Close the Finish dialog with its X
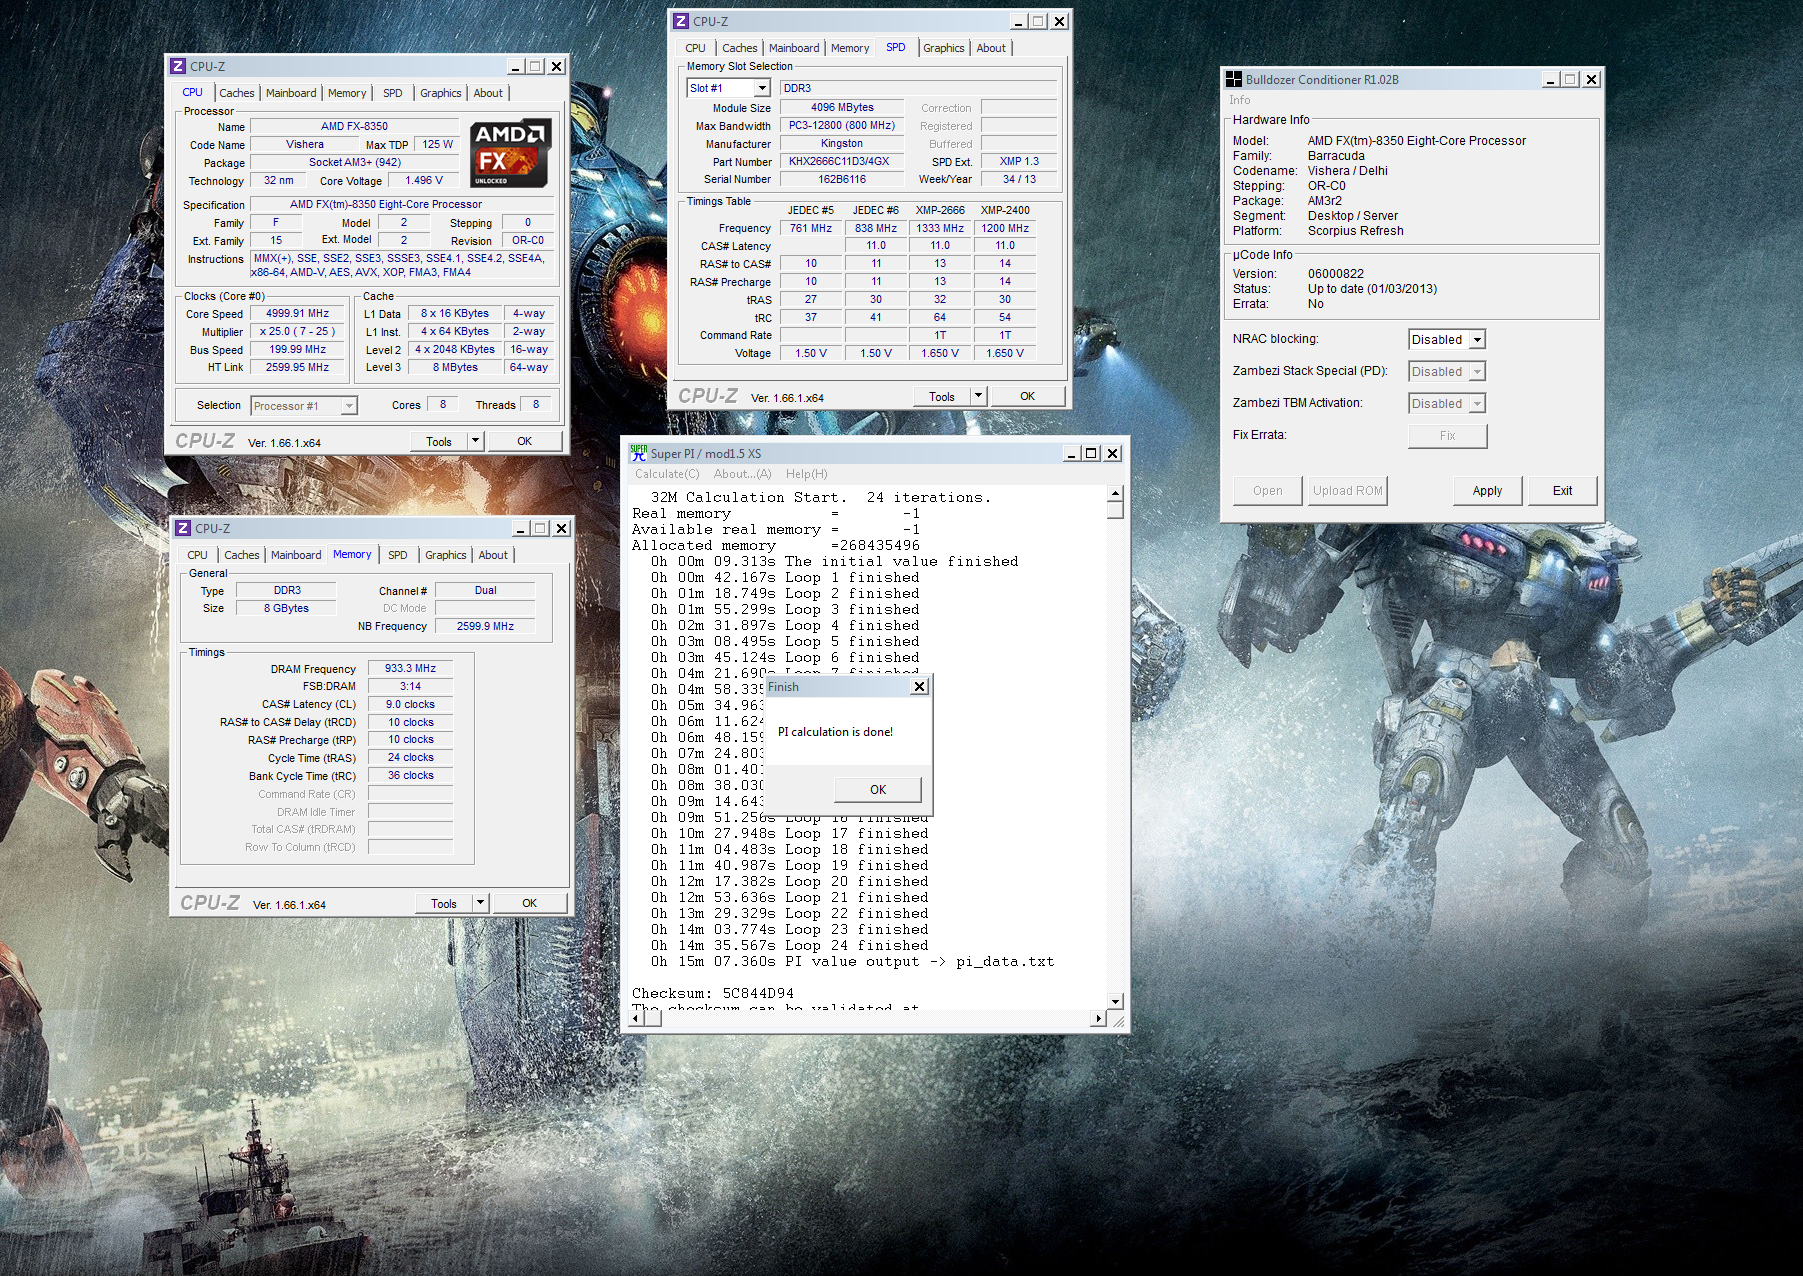The width and height of the screenshot is (1803, 1276). tap(920, 686)
